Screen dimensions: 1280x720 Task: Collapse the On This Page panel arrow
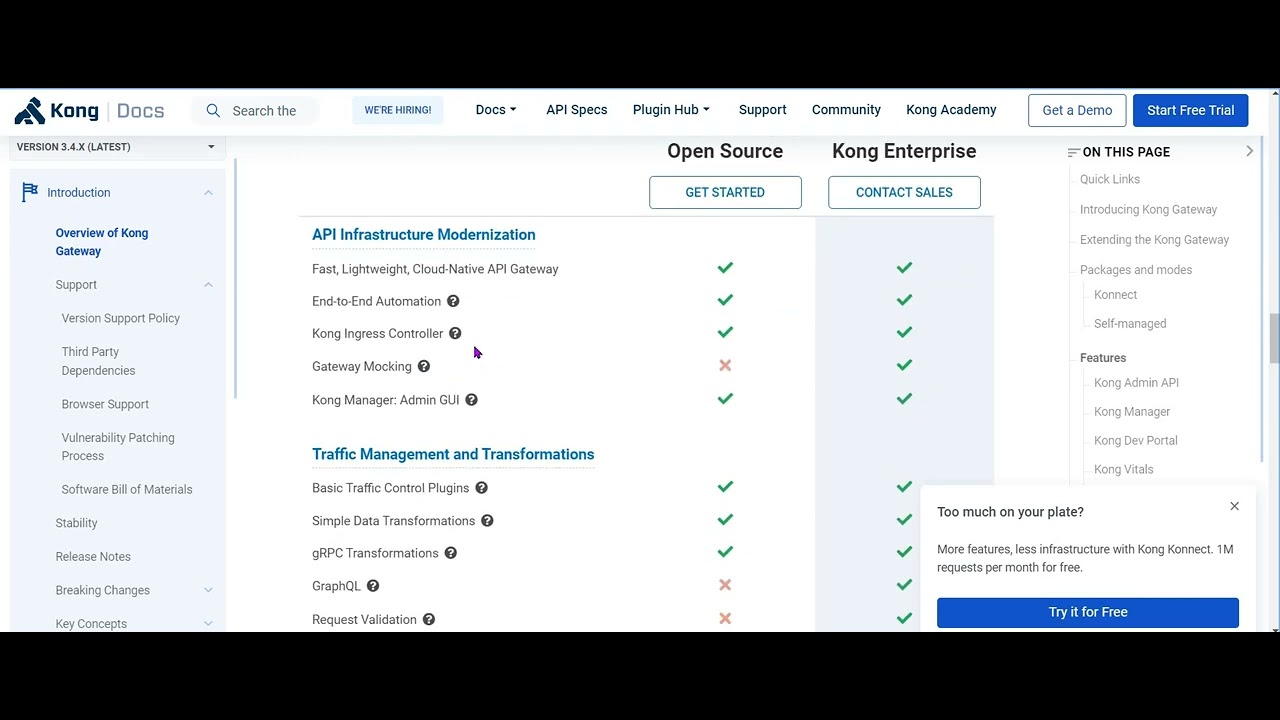1249,151
